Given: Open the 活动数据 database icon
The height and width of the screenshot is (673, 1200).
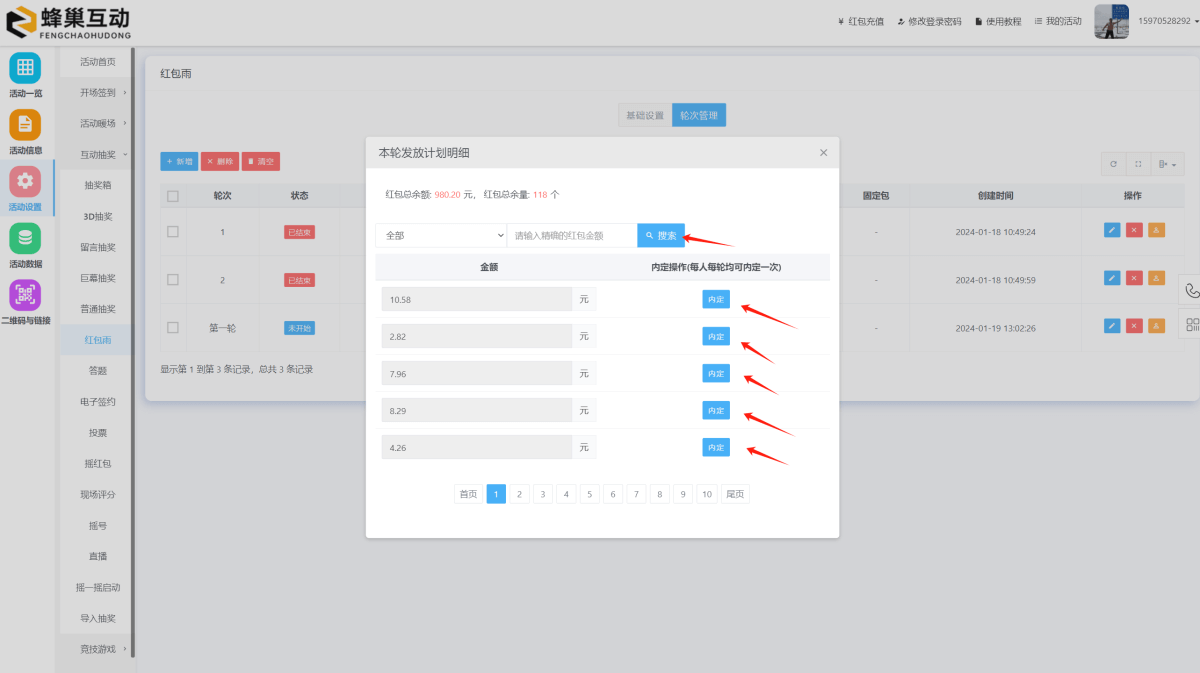Looking at the screenshot, I should (x=25, y=239).
